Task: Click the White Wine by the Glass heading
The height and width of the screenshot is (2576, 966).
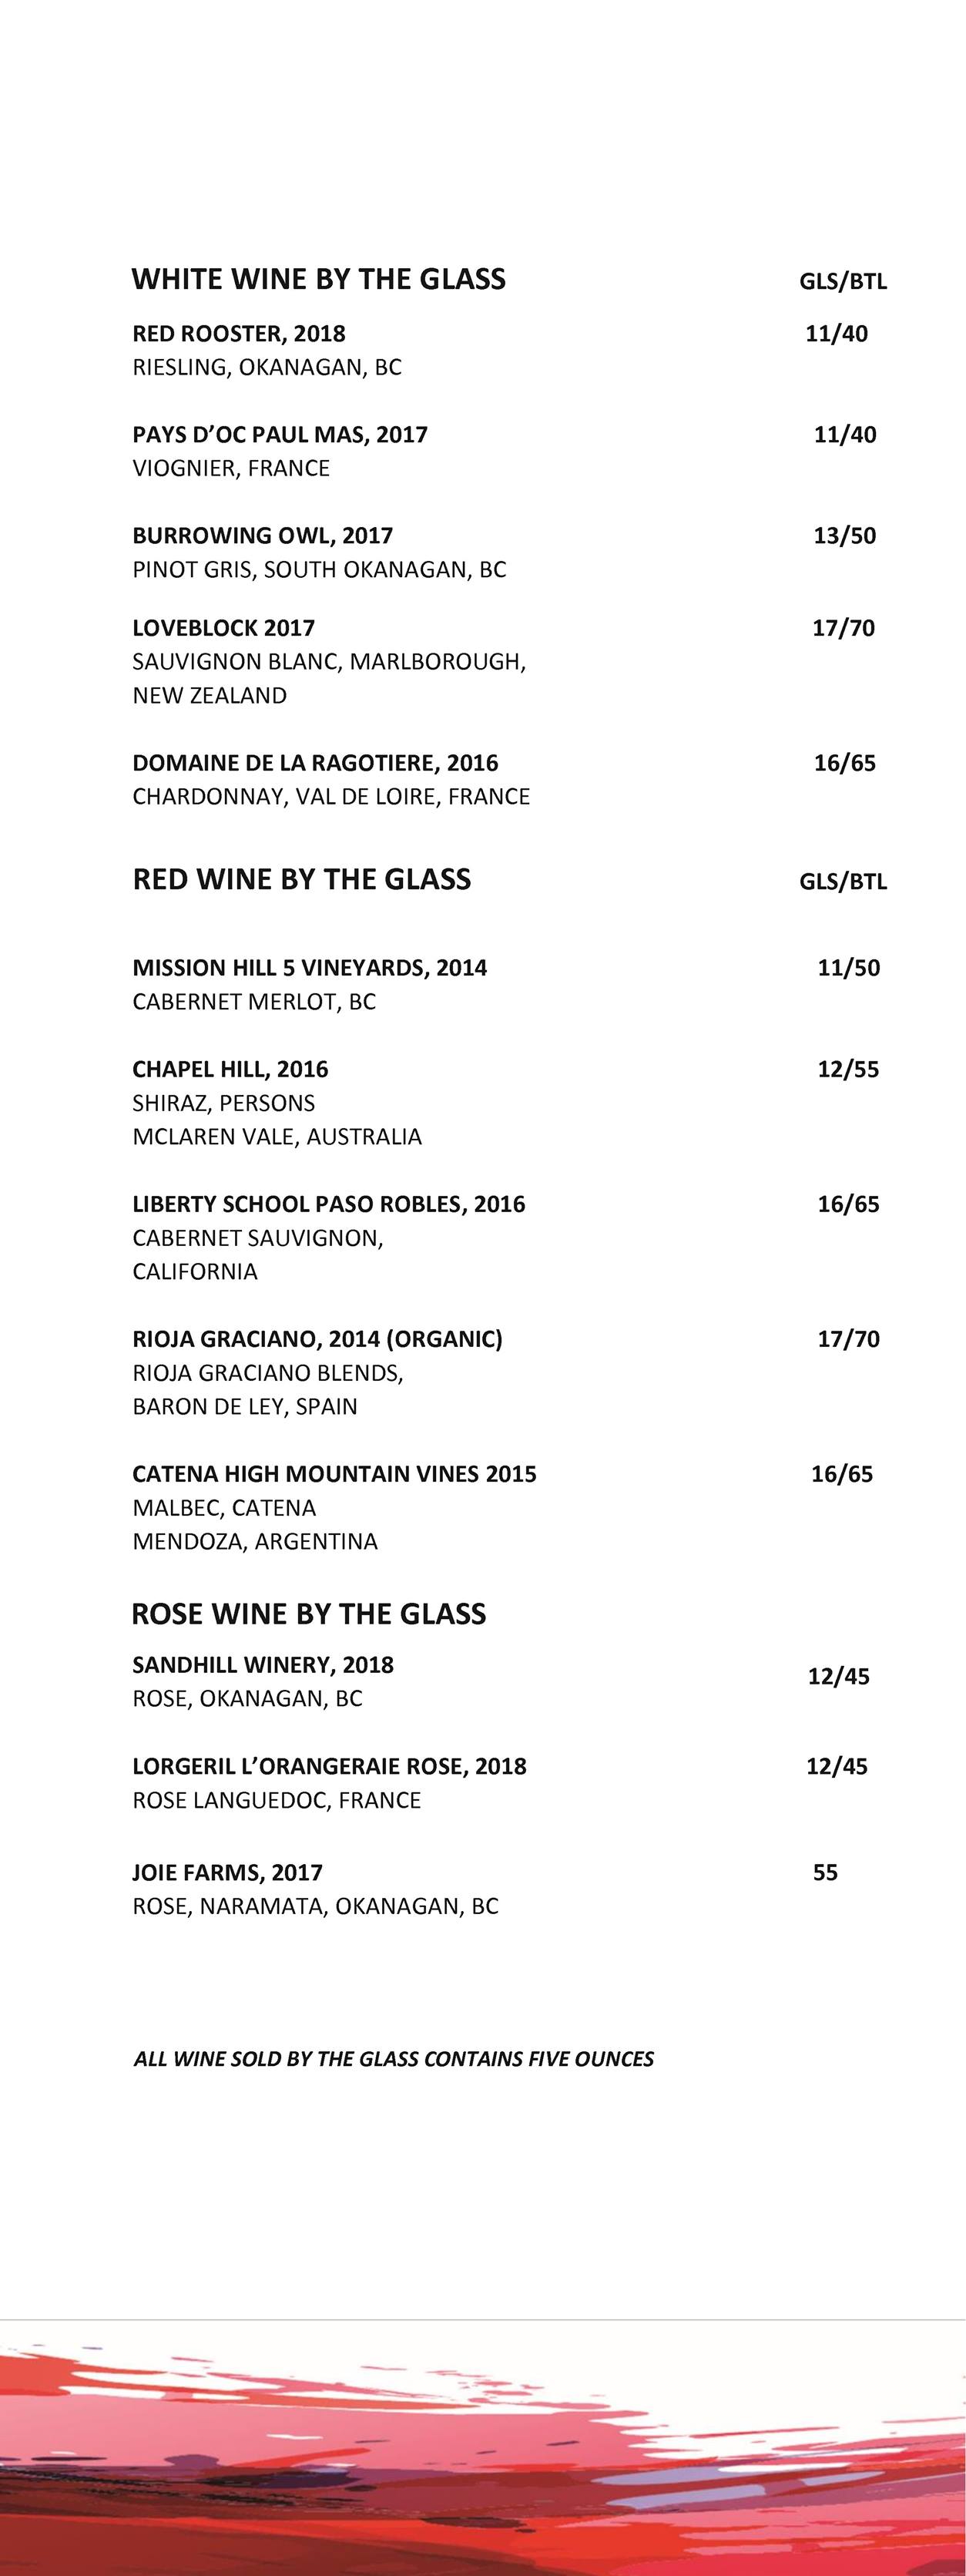Action: coord(318,279)
